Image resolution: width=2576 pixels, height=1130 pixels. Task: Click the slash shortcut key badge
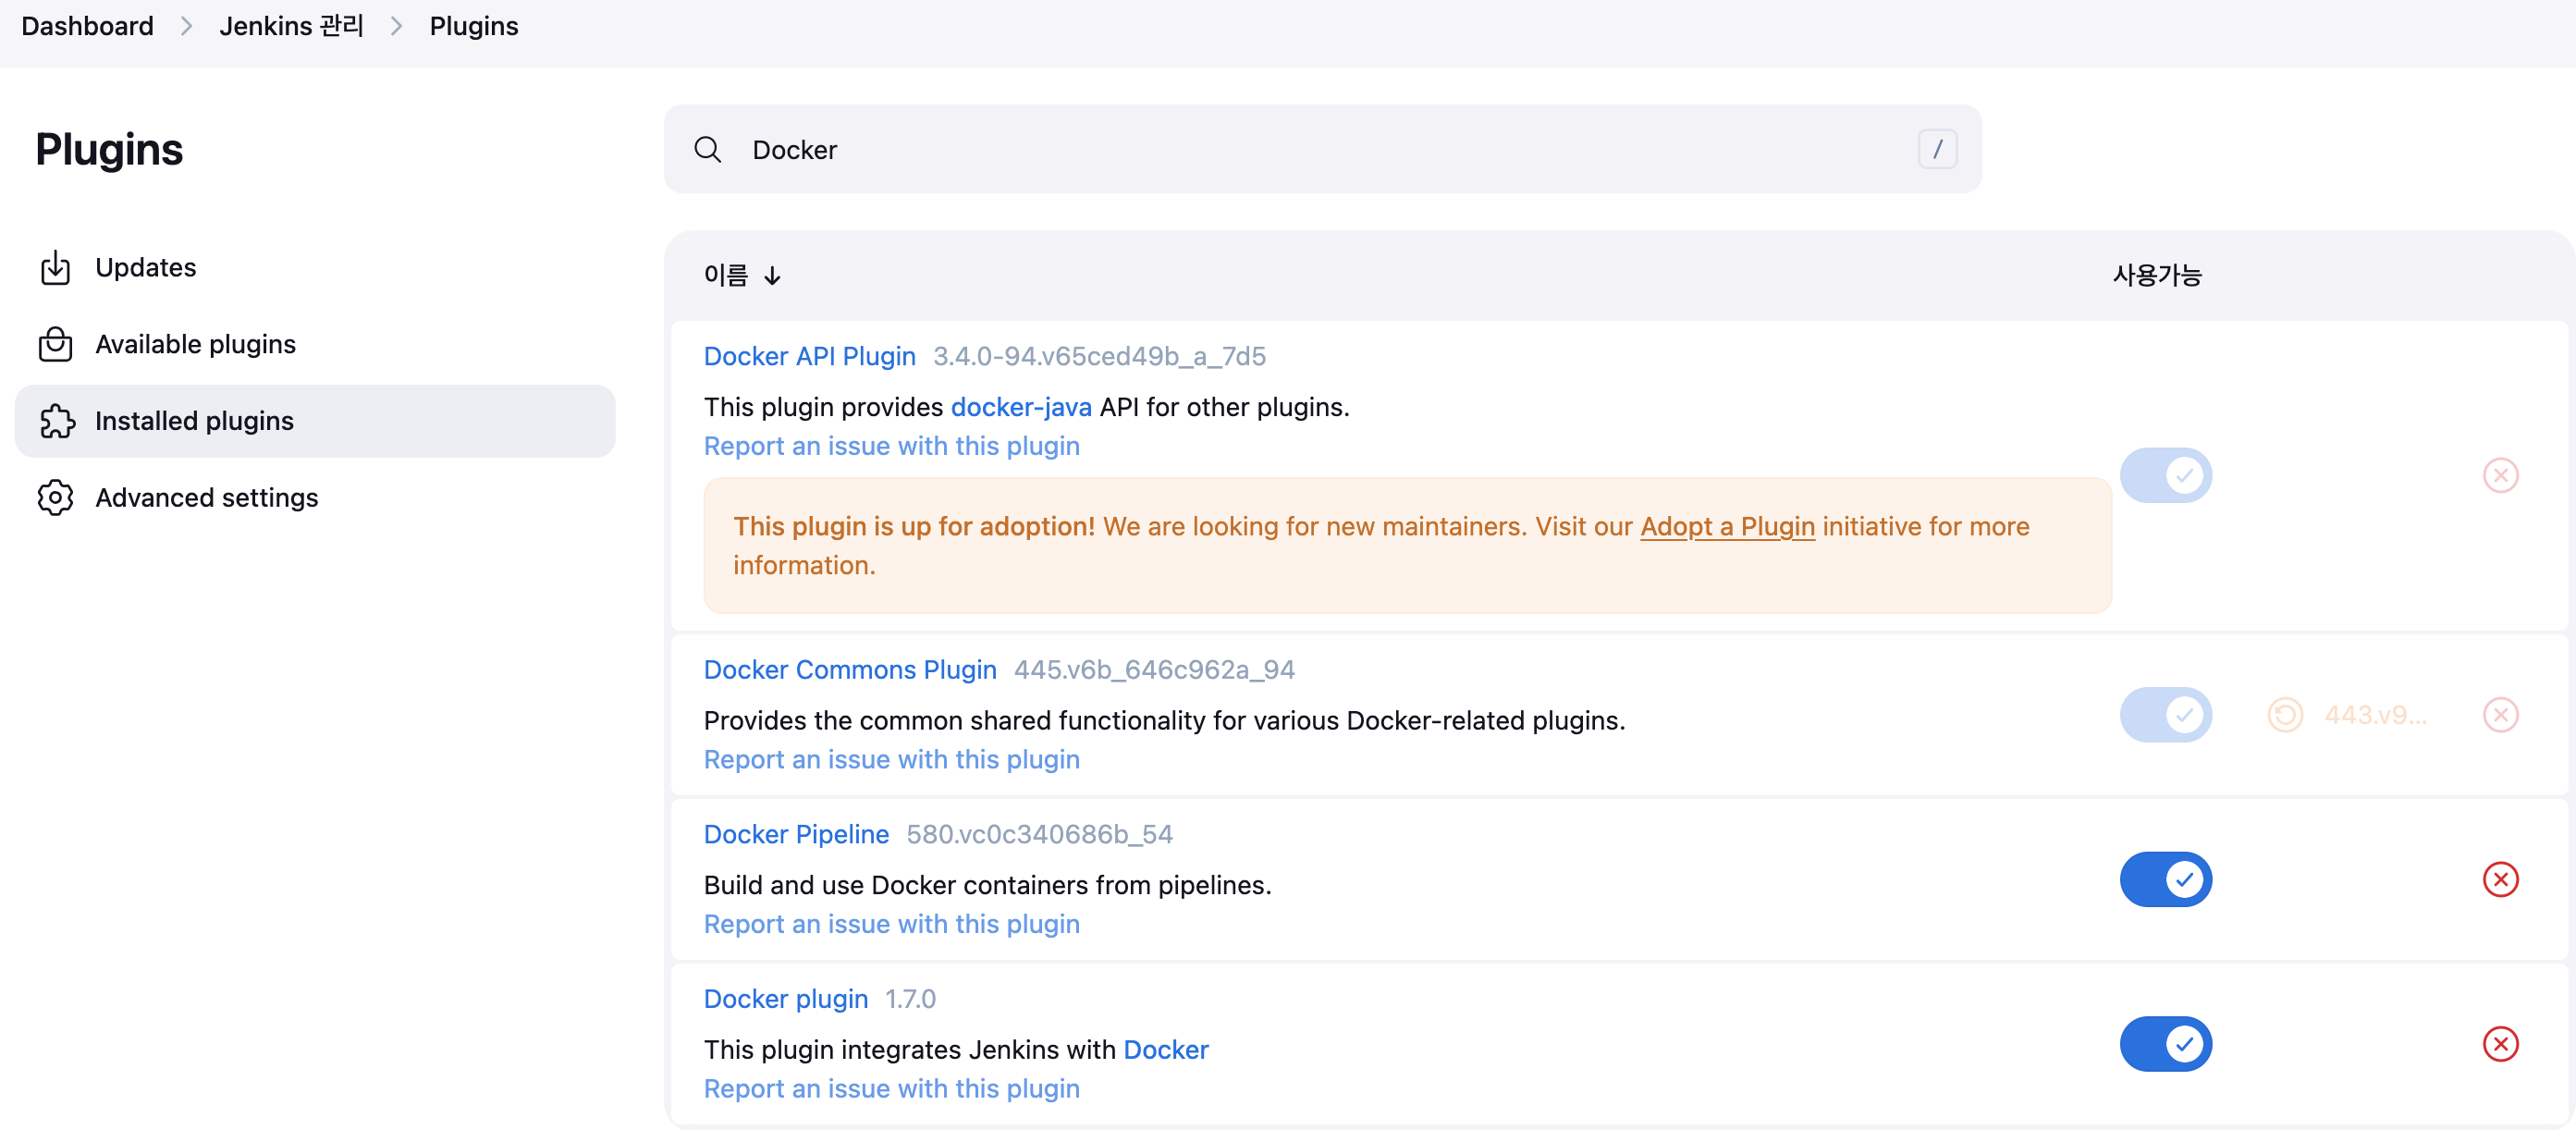click(x=1937, y=149)
